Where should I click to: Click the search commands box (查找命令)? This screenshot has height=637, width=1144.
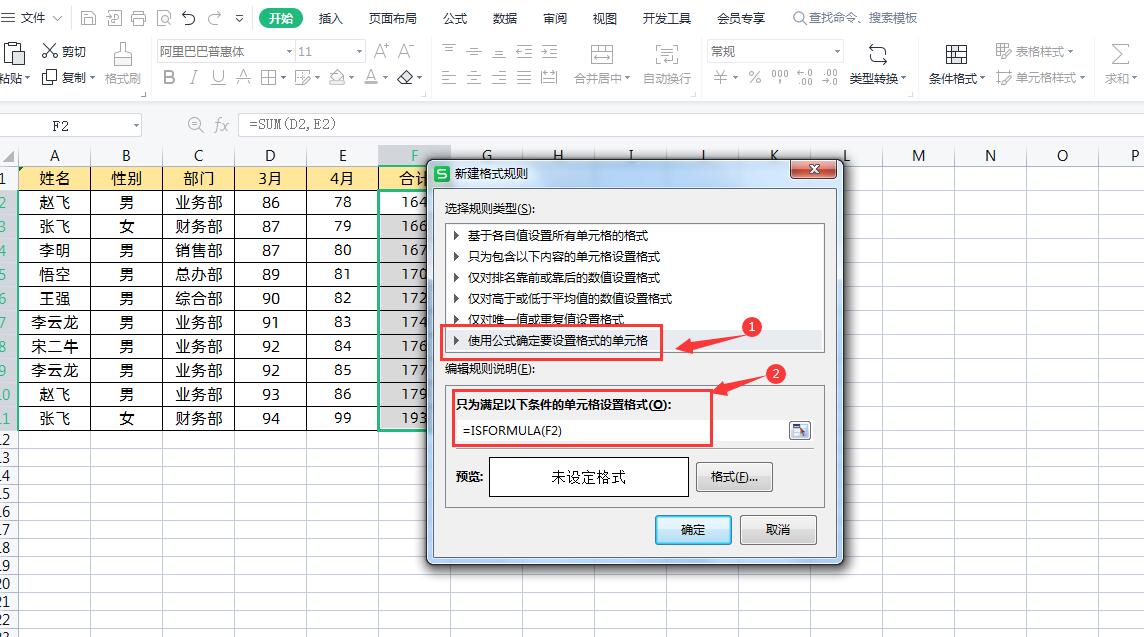(x=855, y=18)
